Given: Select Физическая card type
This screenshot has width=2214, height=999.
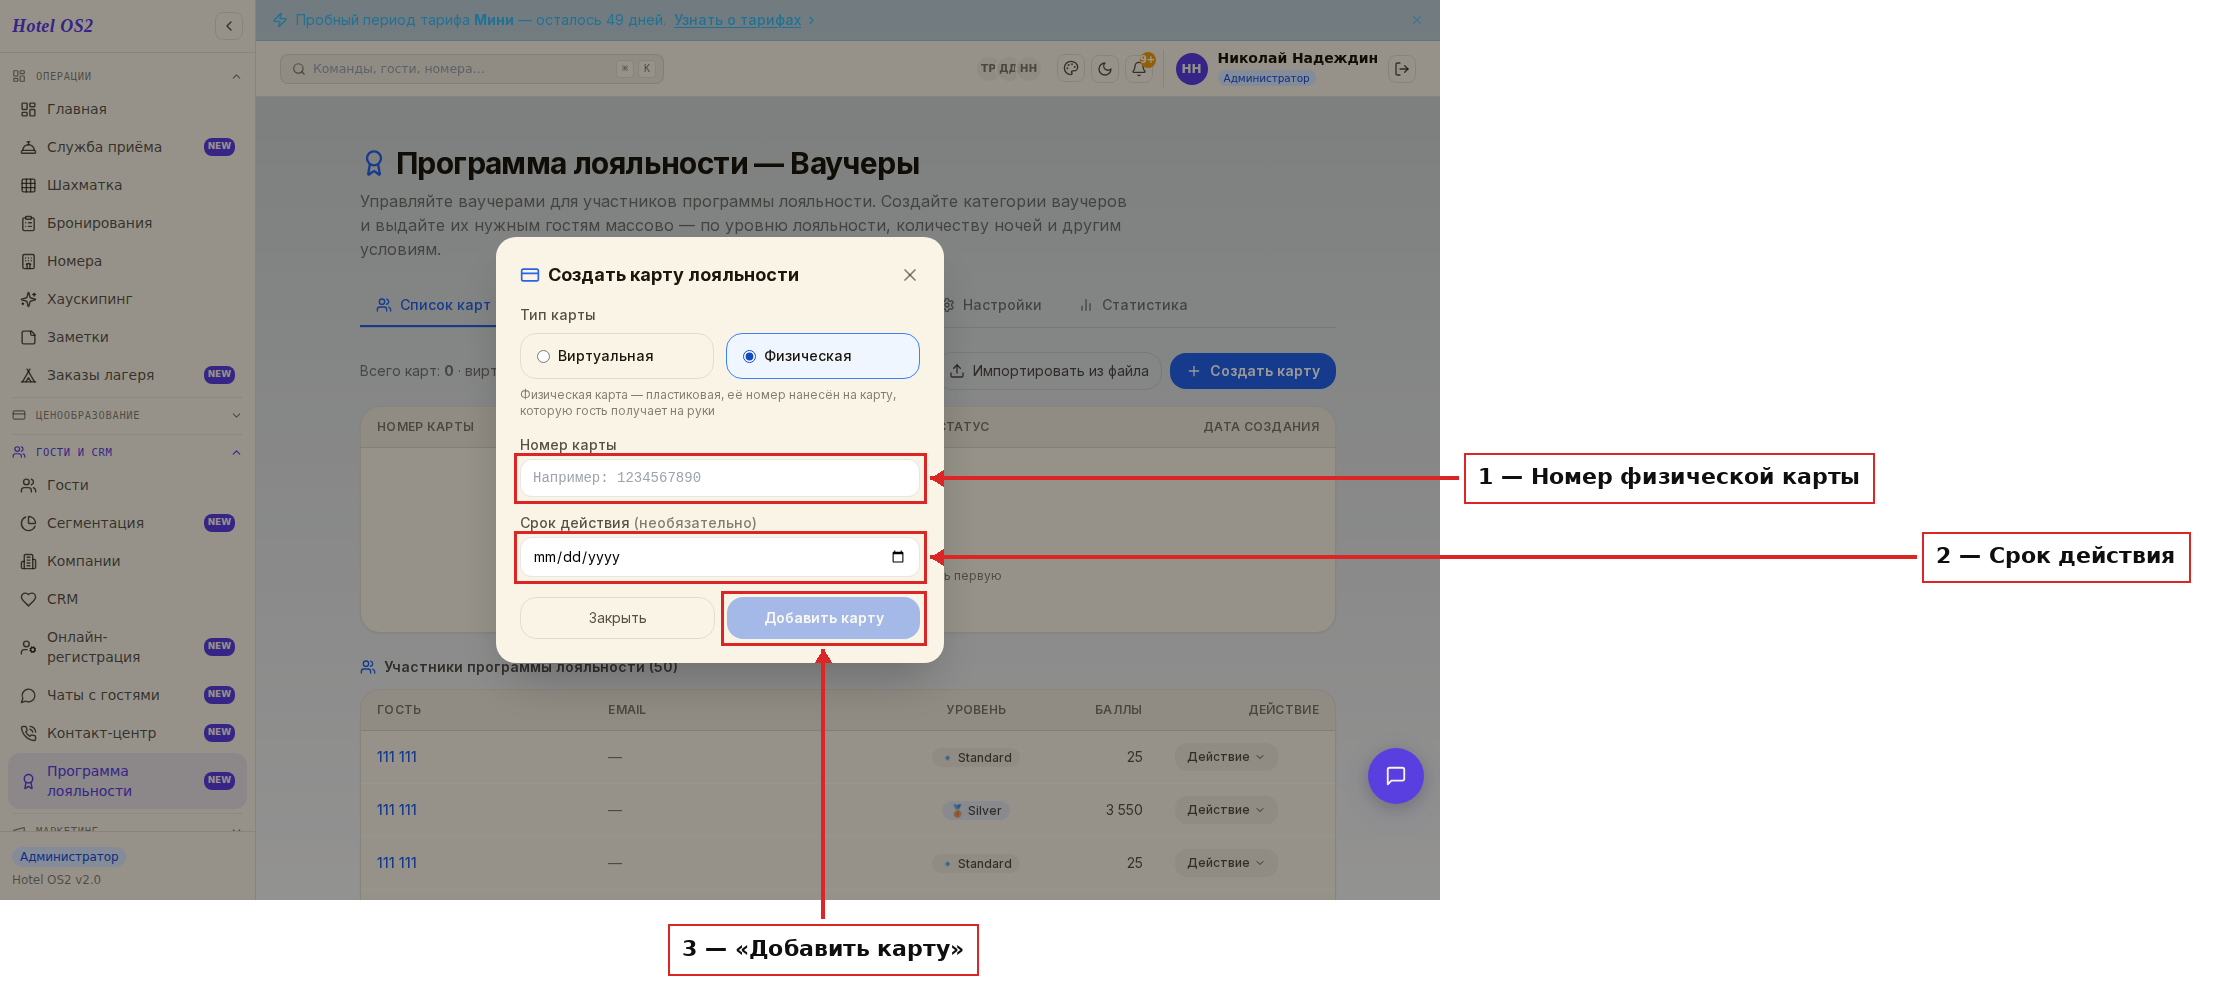Looking at the screenshot, I should tap(823, 356).
